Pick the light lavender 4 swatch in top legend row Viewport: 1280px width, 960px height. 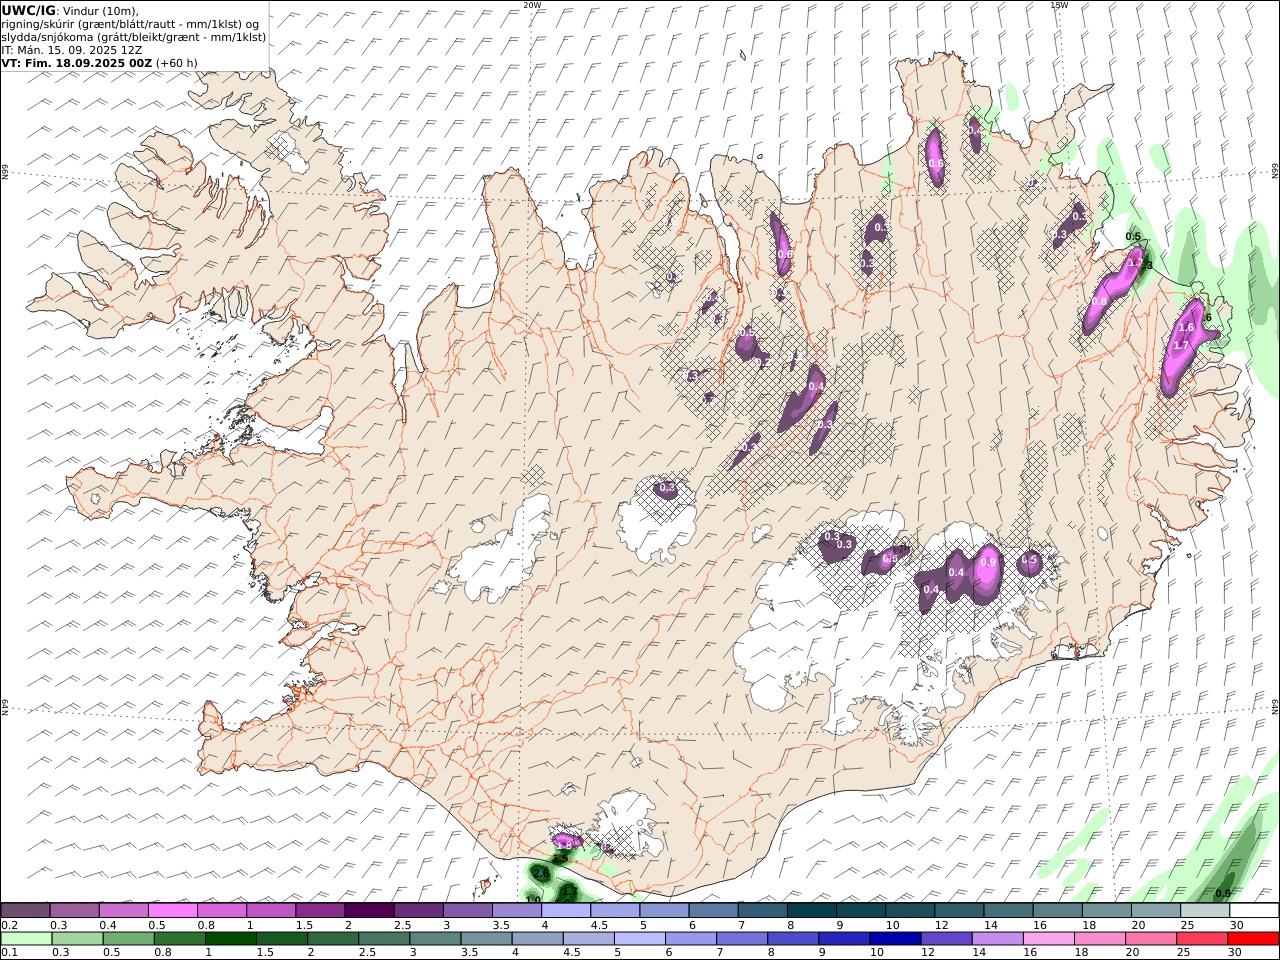[x=564, y=911]
